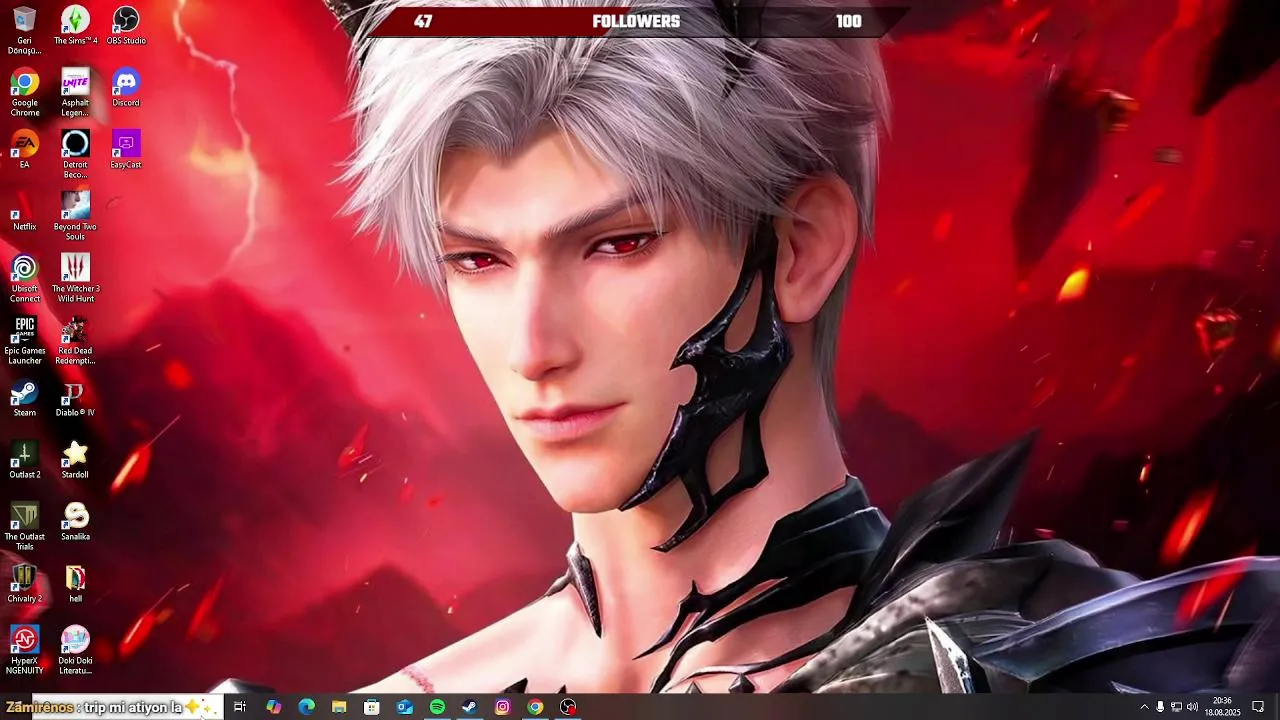Open Steam from the taskbar
Viewport: 1280px width, 720px height.
(x=469, y=707)
